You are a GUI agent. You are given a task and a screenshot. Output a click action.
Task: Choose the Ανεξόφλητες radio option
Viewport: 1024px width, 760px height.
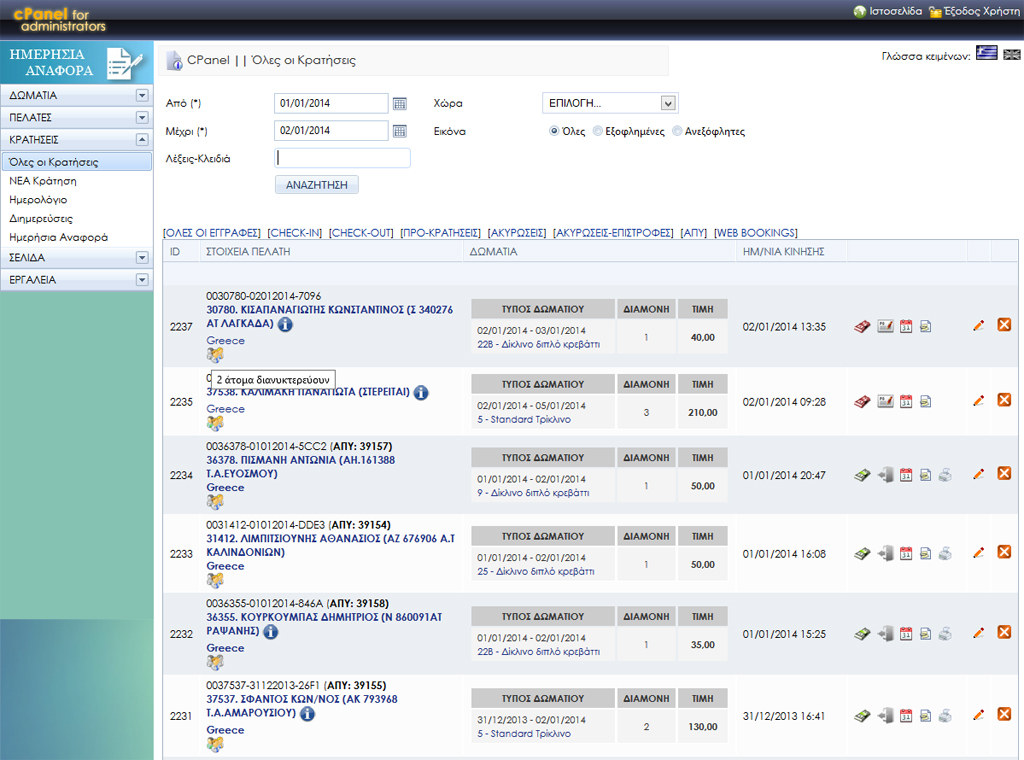point(678,131)
